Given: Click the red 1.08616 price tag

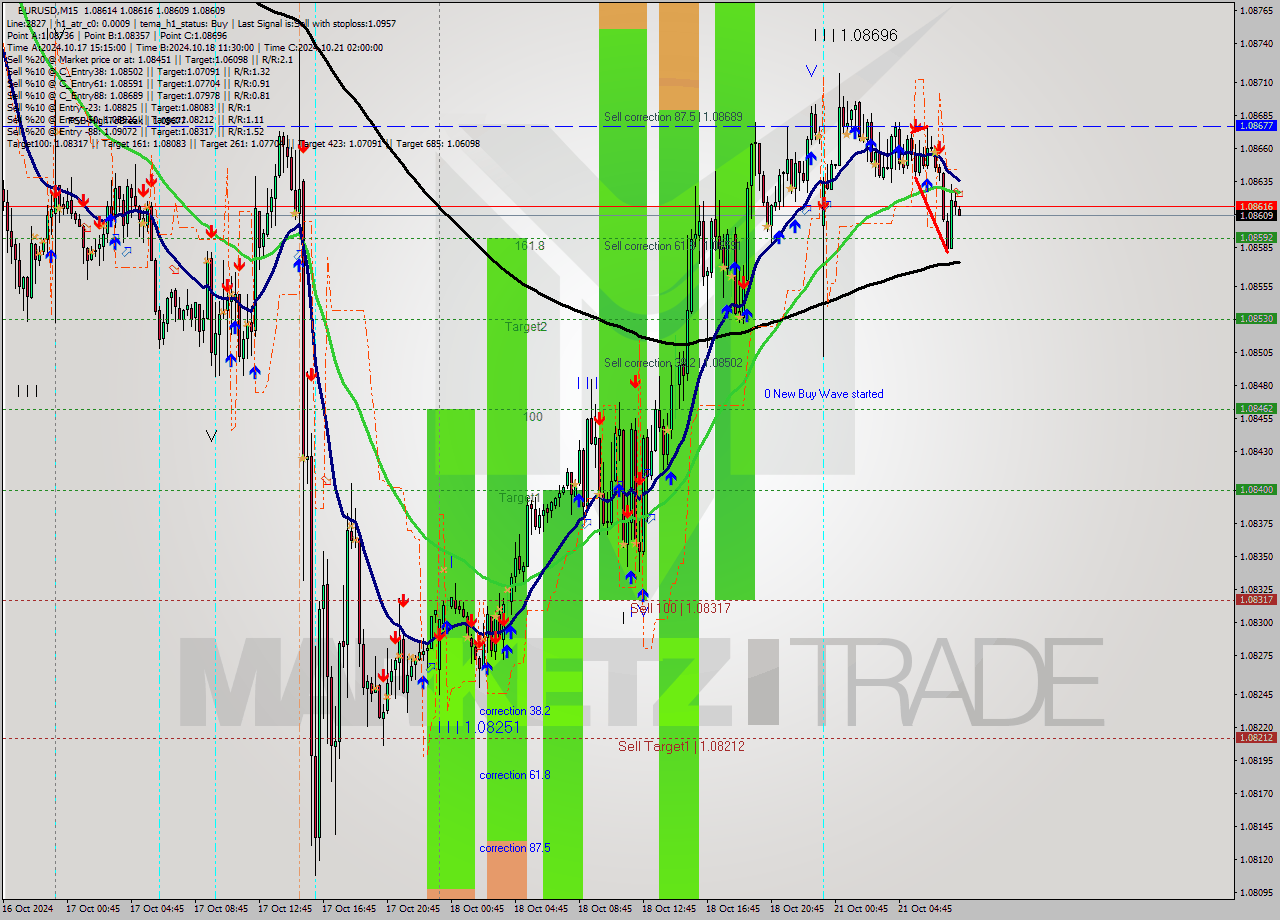Looking at the screenshot, I should point(1256,206).
